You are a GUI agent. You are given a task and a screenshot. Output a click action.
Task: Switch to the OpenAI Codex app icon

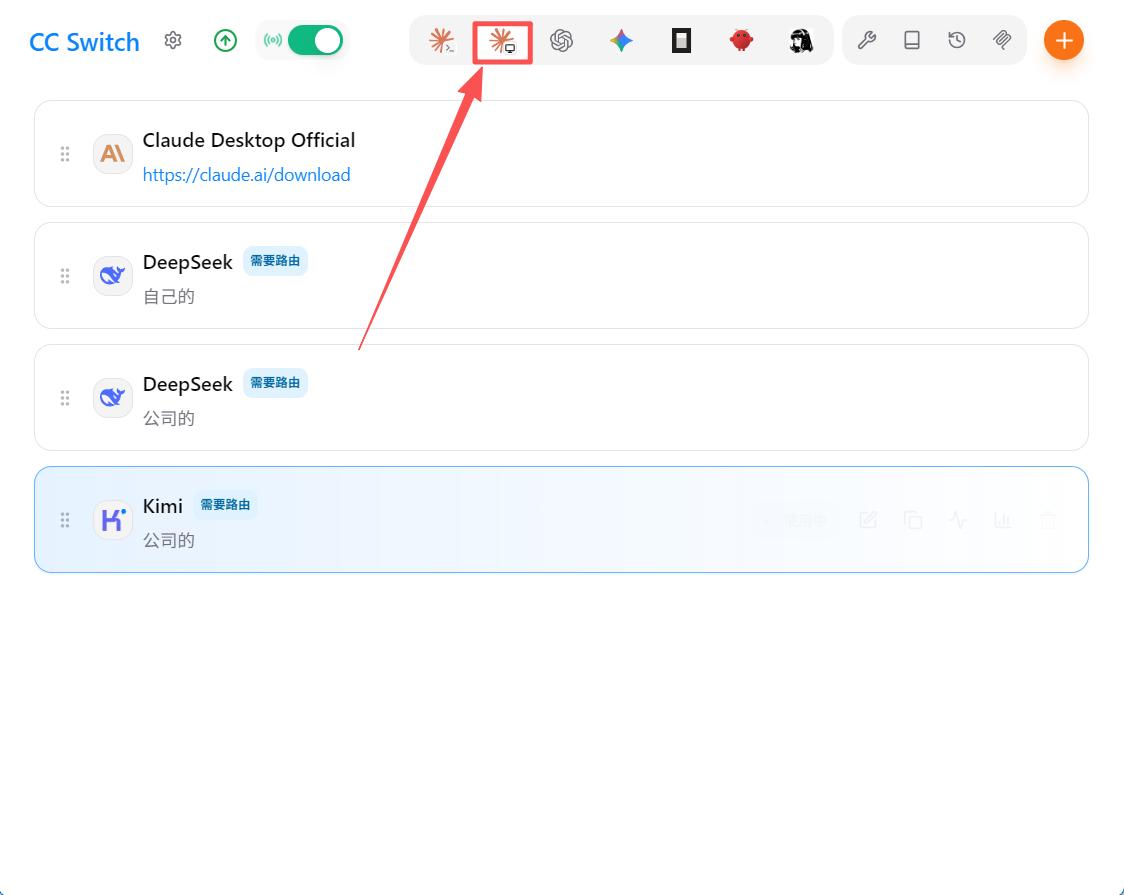(561, 41)
